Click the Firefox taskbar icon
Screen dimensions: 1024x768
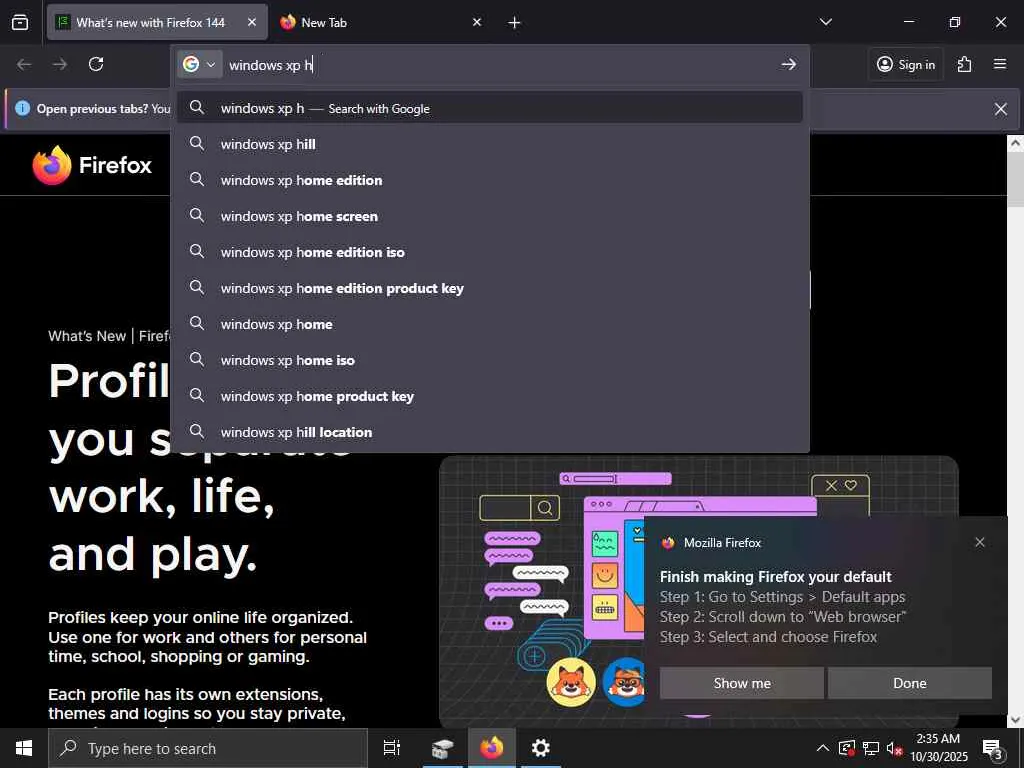pyautogui.click(x=492, y=748)
